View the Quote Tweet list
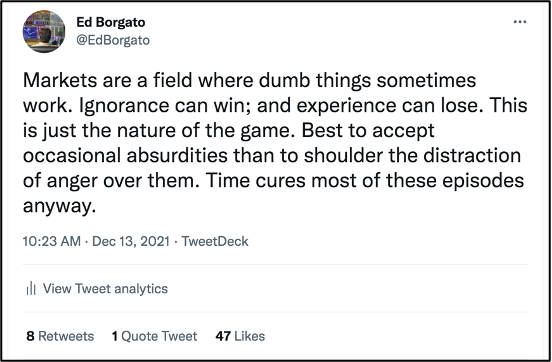This screenshot has width=552, height=362. pyautogui.click(x=154, y=336)
